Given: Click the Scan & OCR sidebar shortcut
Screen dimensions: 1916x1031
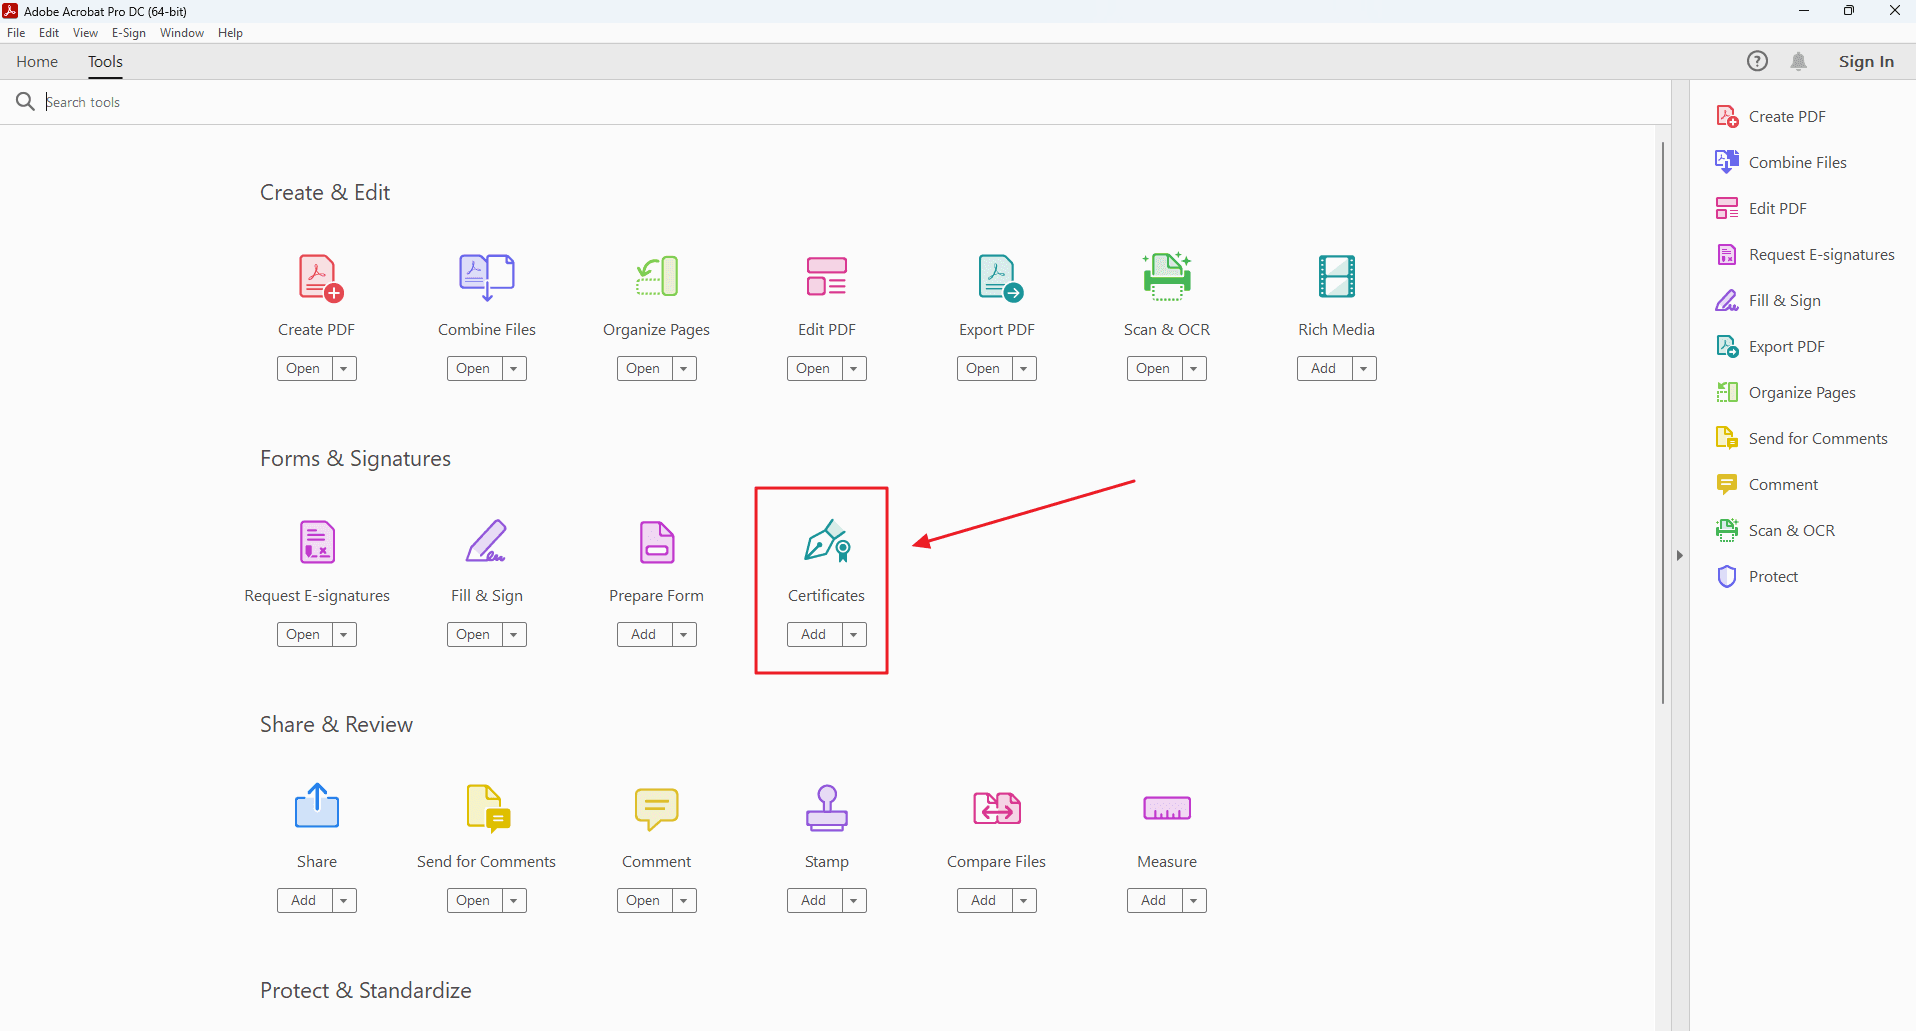Looking at the screenshot, I should (1776, 530).
